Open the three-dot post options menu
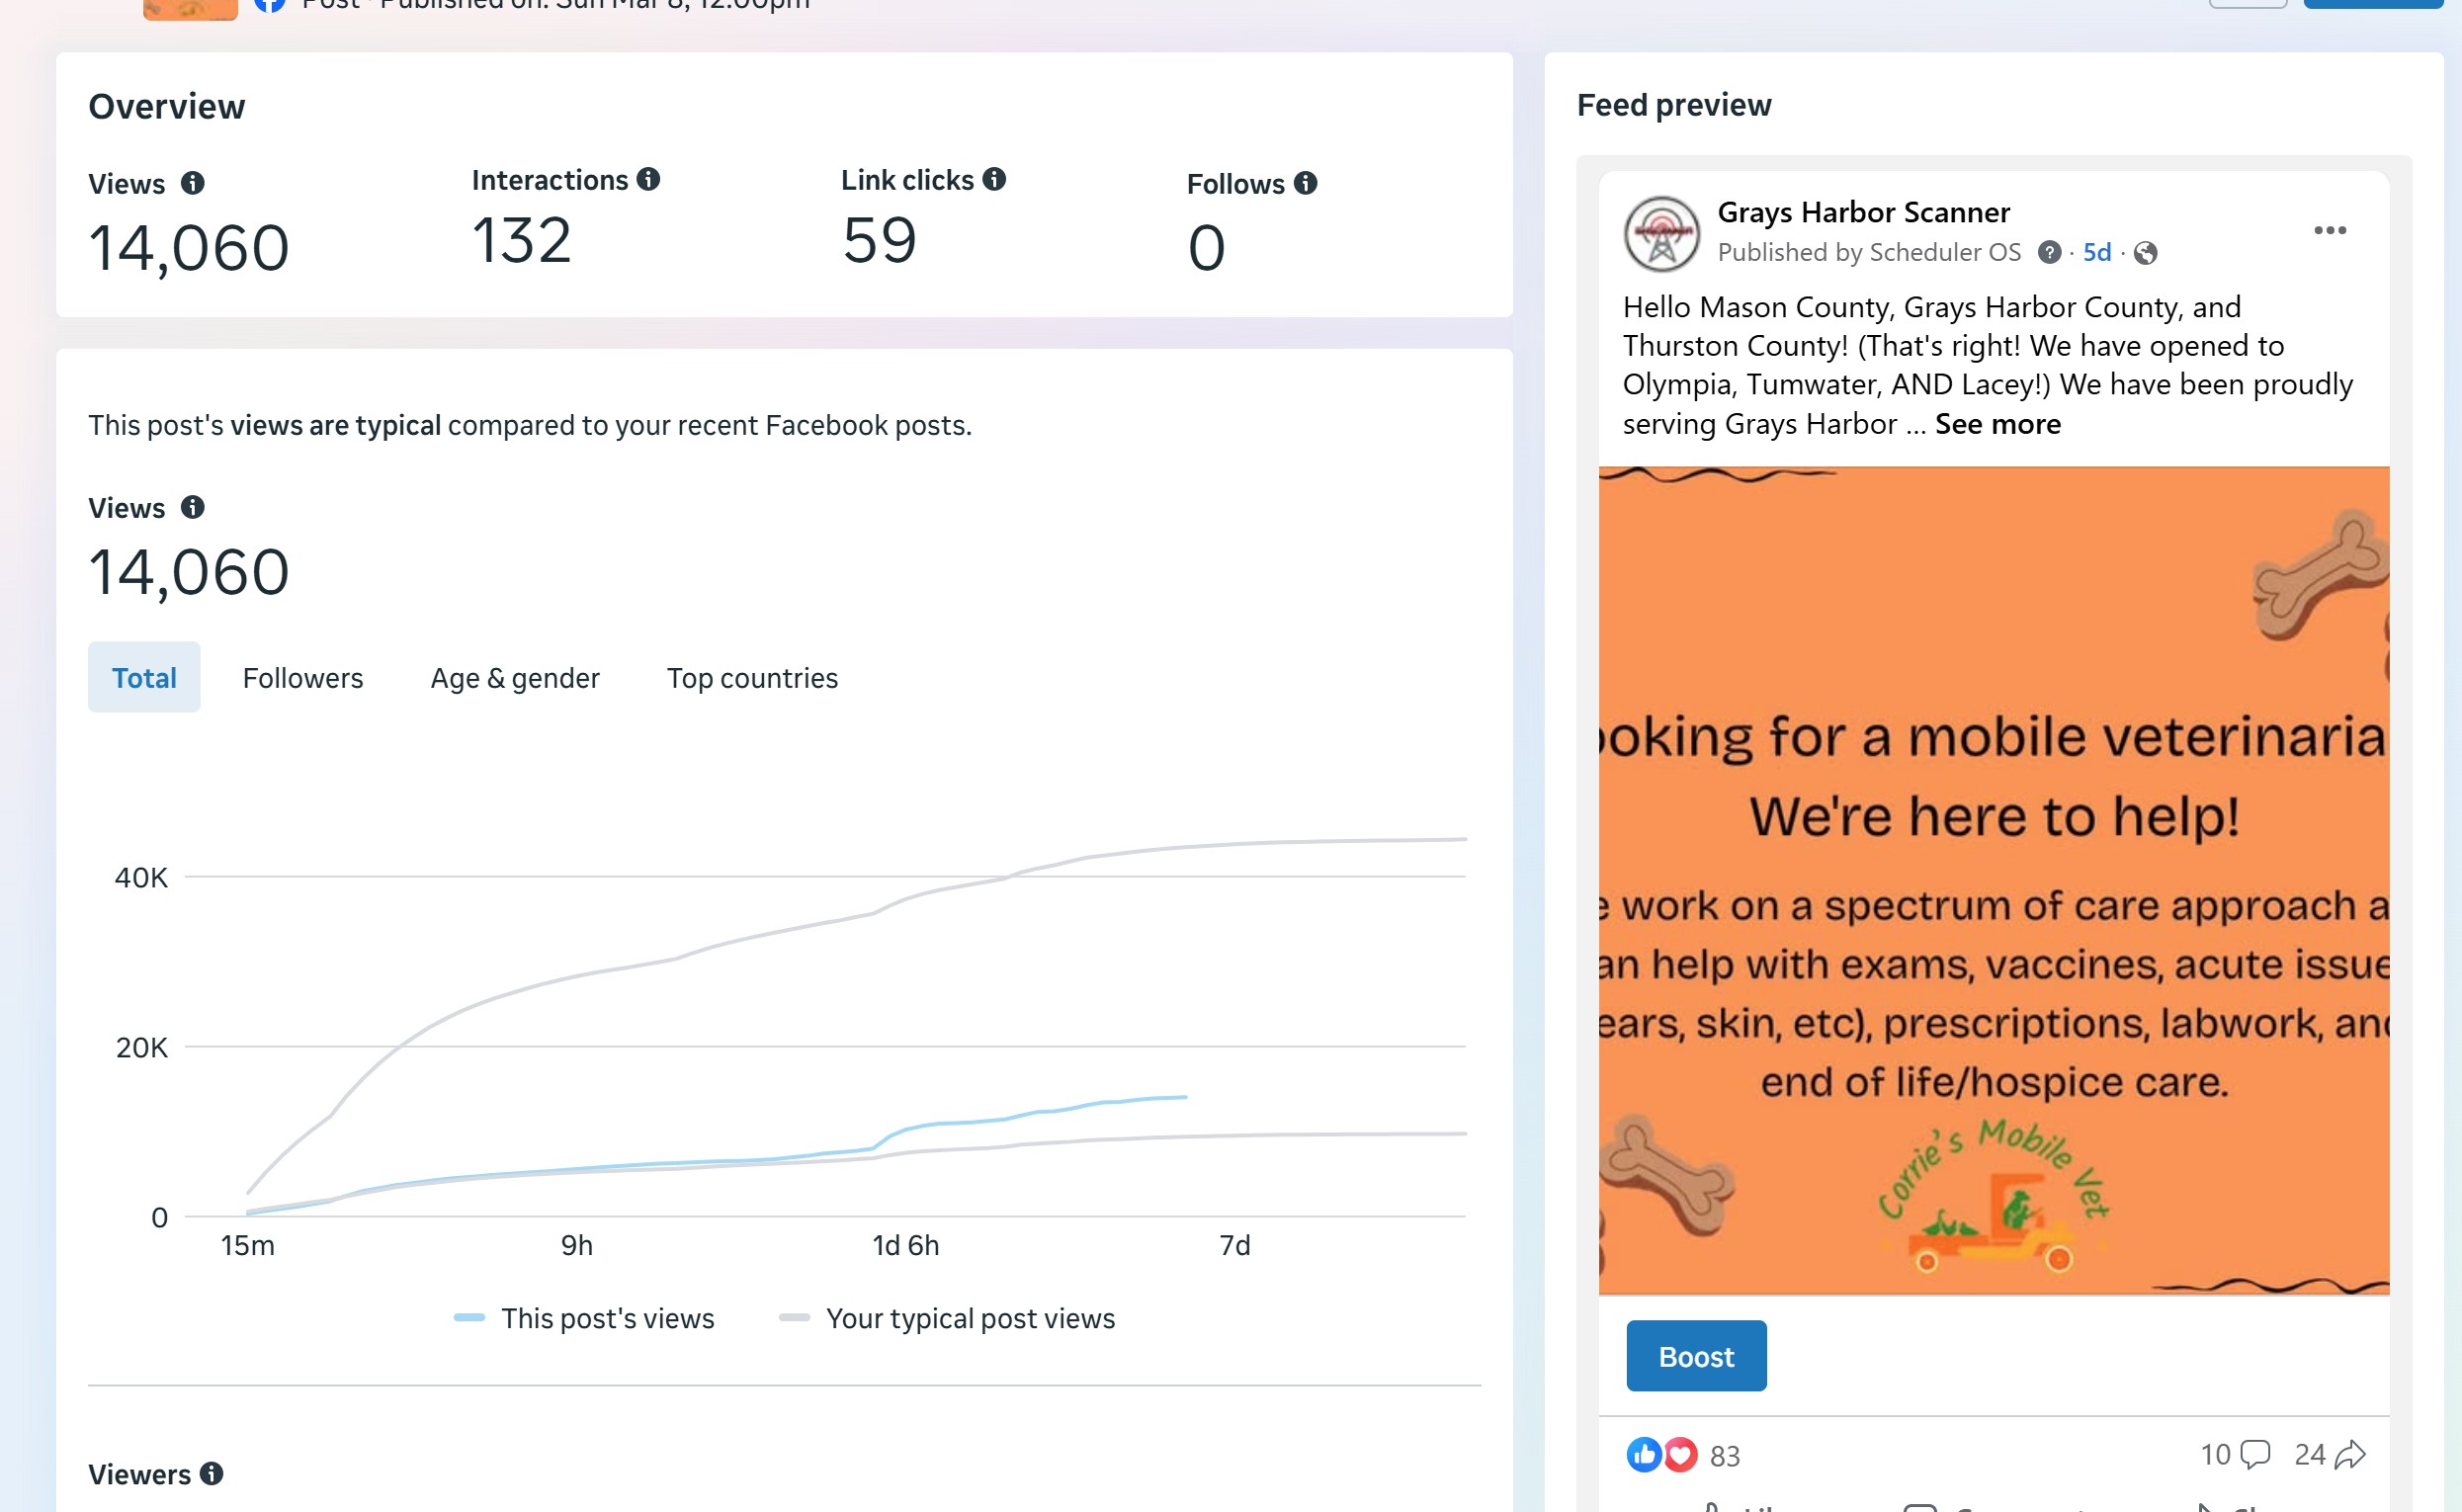 (2329, 231)
